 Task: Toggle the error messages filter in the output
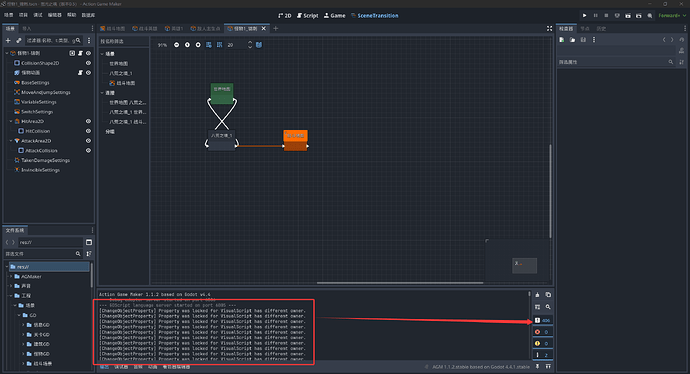(542, 332)
